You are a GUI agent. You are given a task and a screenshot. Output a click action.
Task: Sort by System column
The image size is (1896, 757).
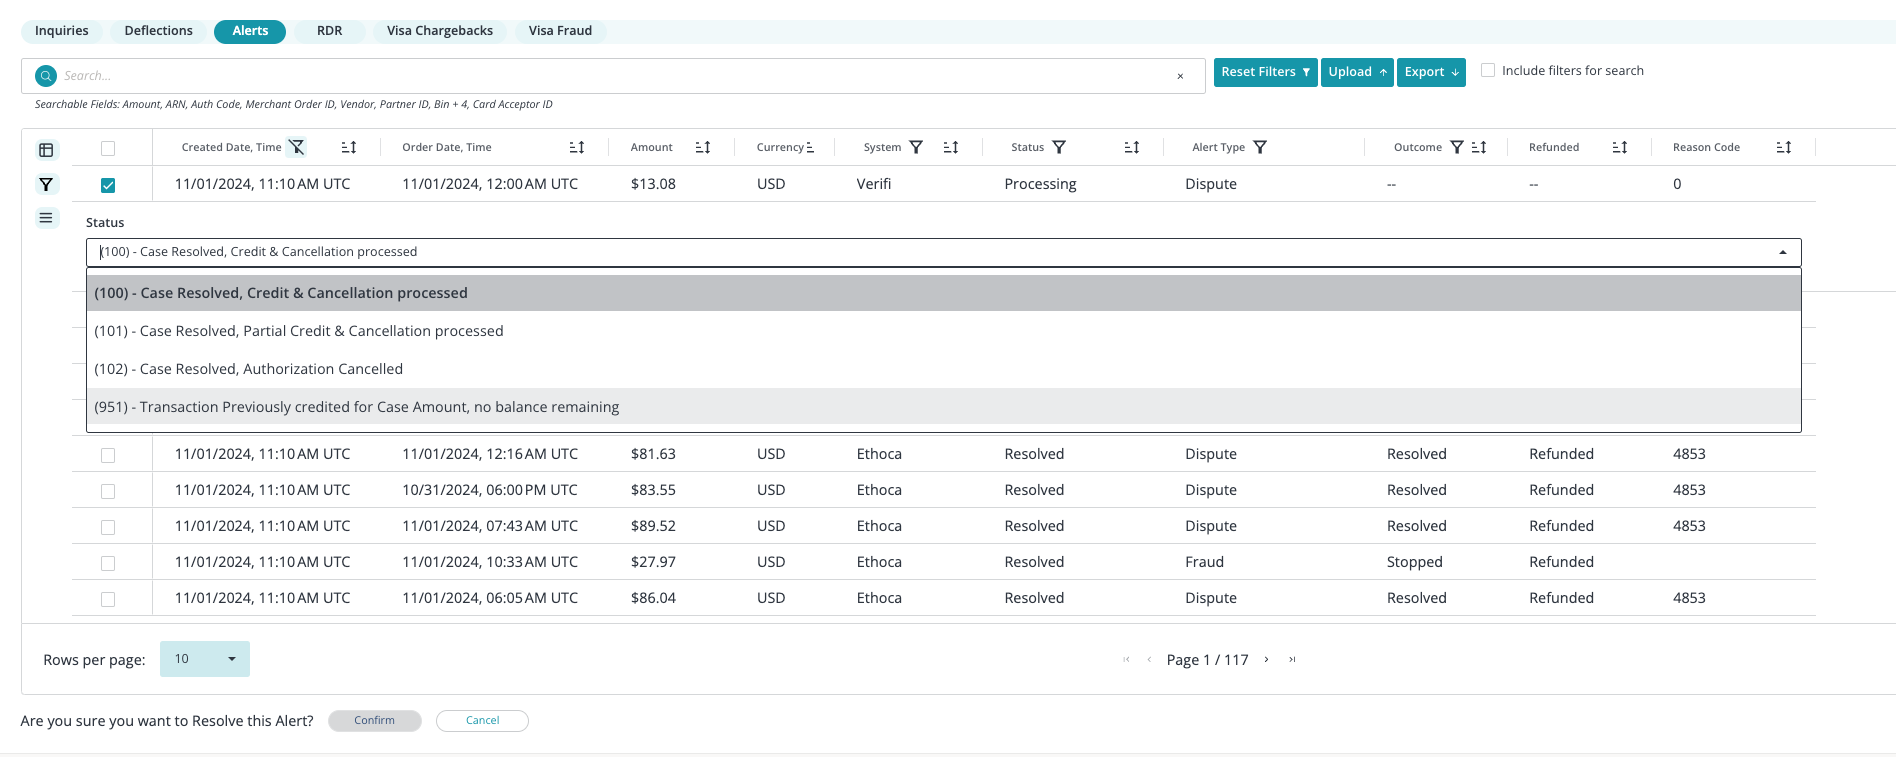click(951, 147)
